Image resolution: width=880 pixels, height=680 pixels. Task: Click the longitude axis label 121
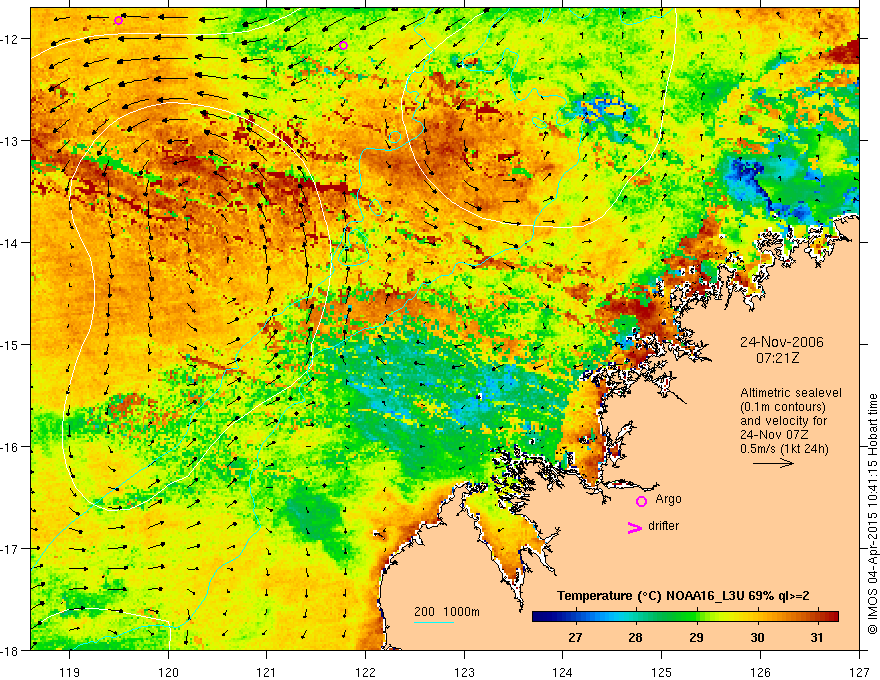(x=267, y=673)
